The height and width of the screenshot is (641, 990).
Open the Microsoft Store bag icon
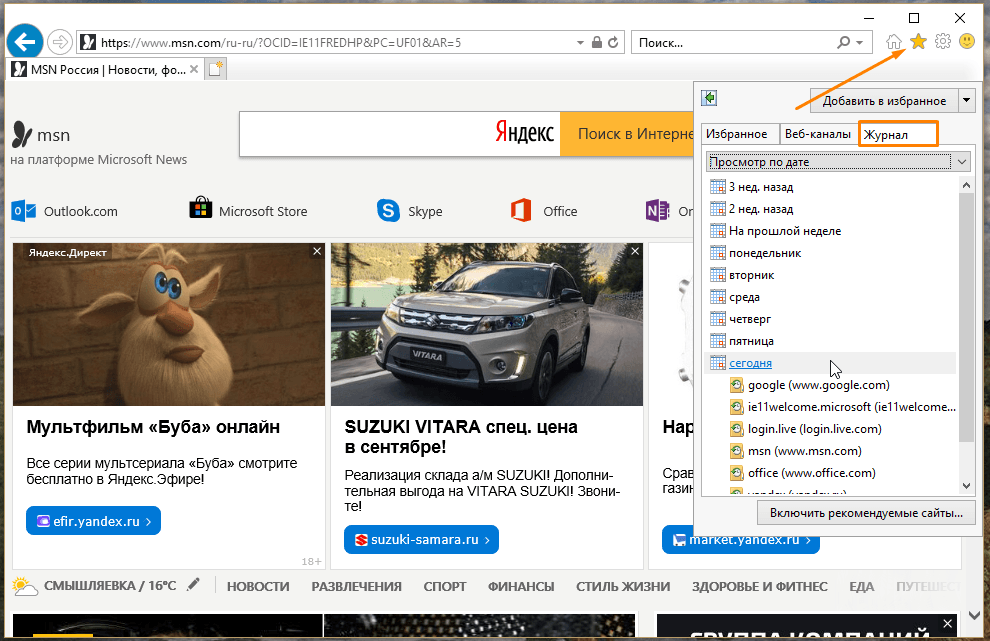coord(201,208)
